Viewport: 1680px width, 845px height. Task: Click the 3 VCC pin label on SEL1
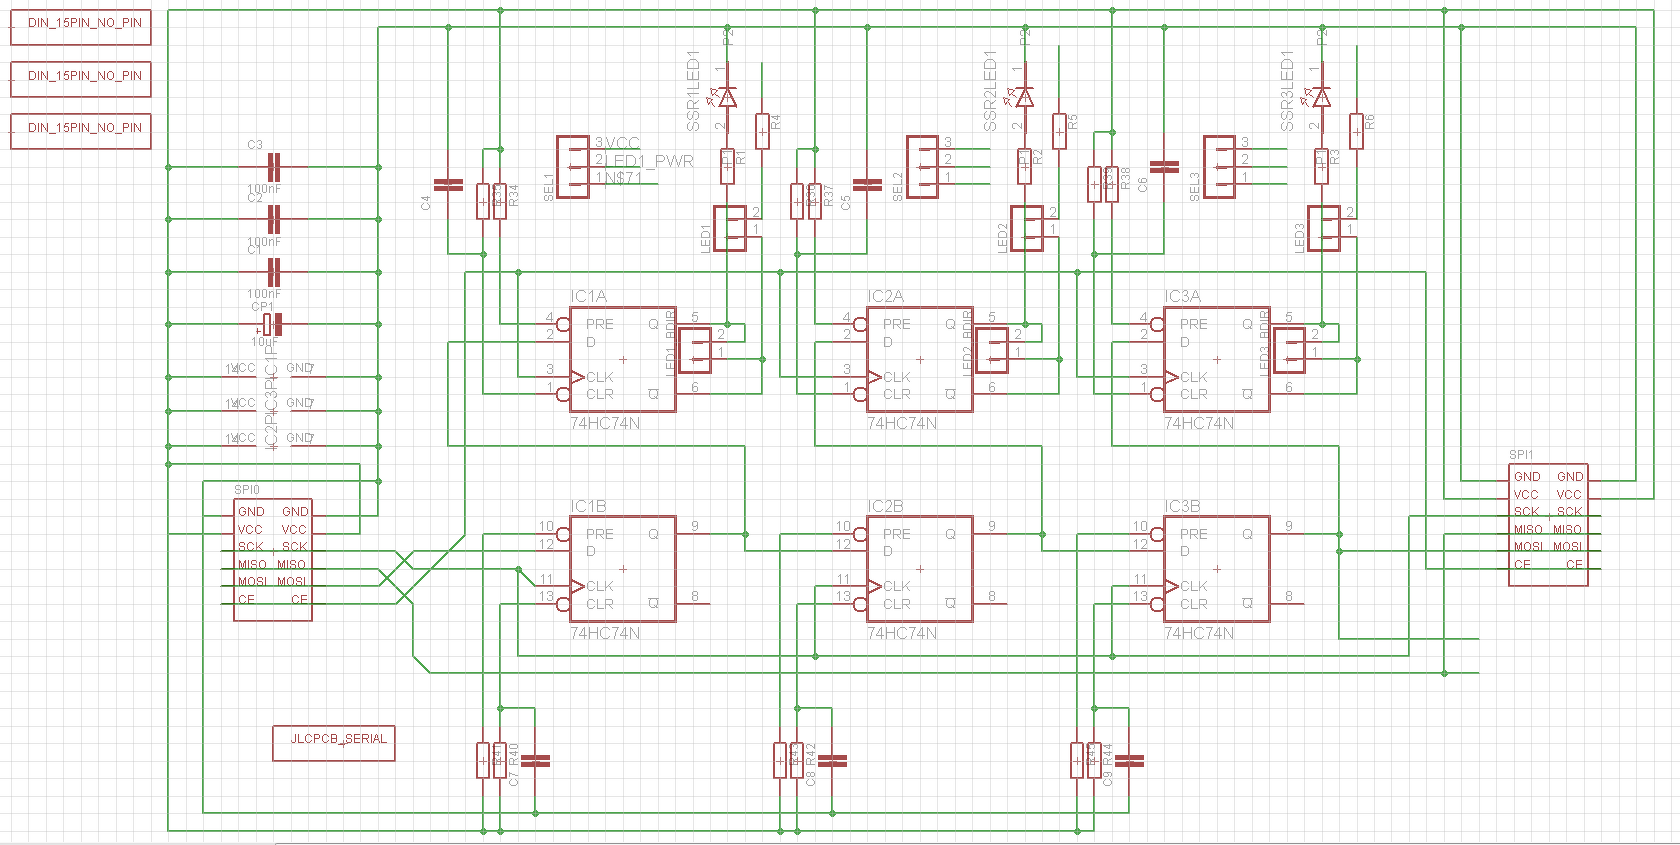coord(617,143)
